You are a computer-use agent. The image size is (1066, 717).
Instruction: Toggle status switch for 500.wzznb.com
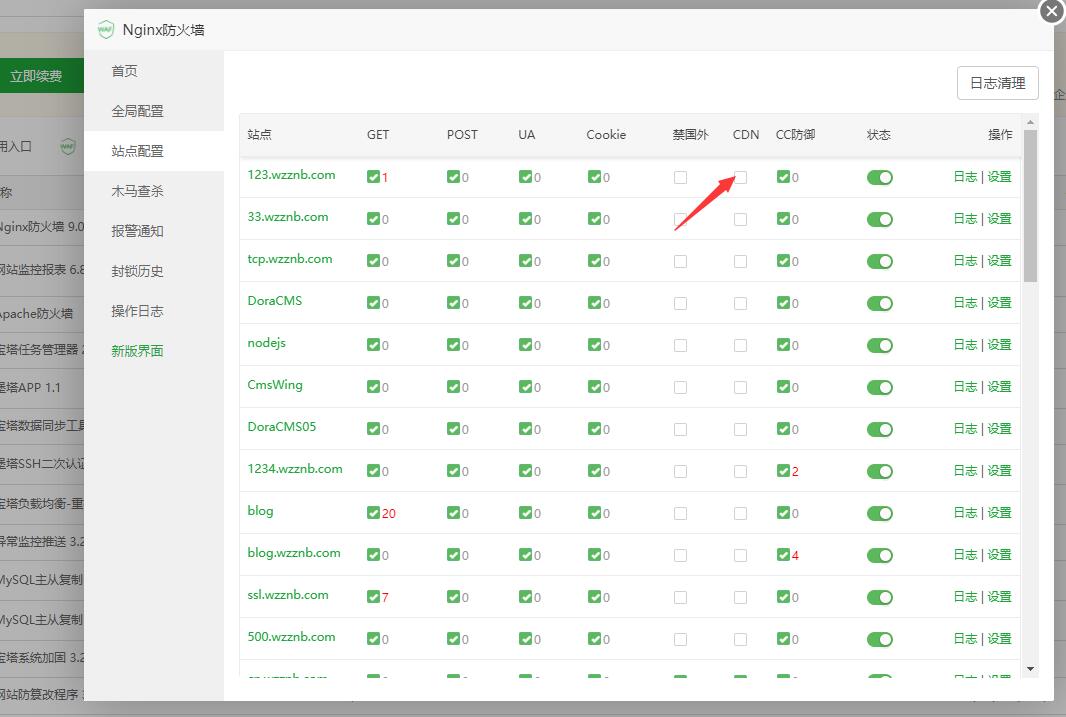pos(880,640)
